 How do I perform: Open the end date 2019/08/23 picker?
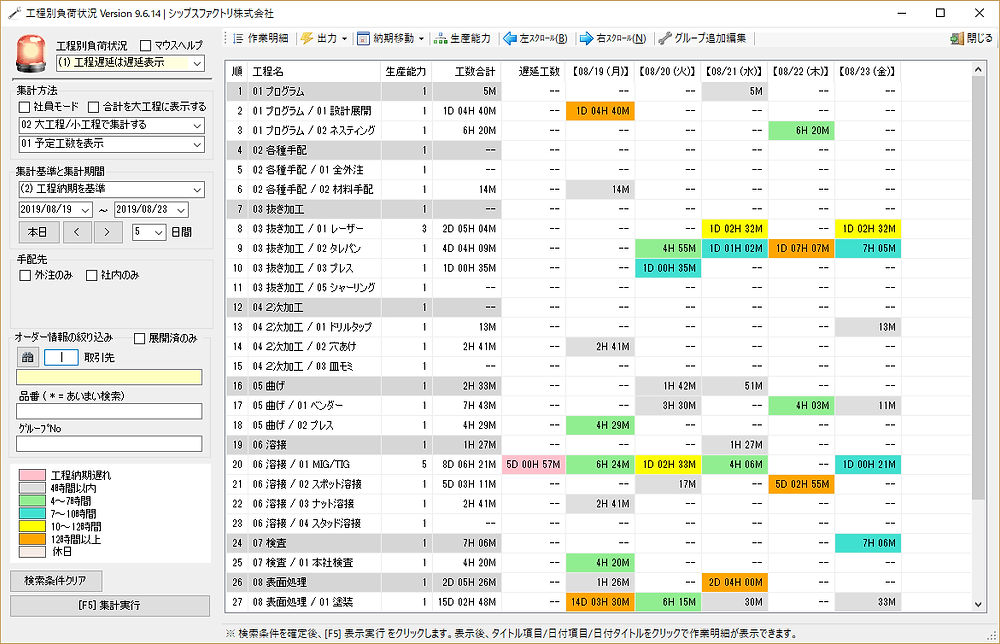(x=181, y=210)
